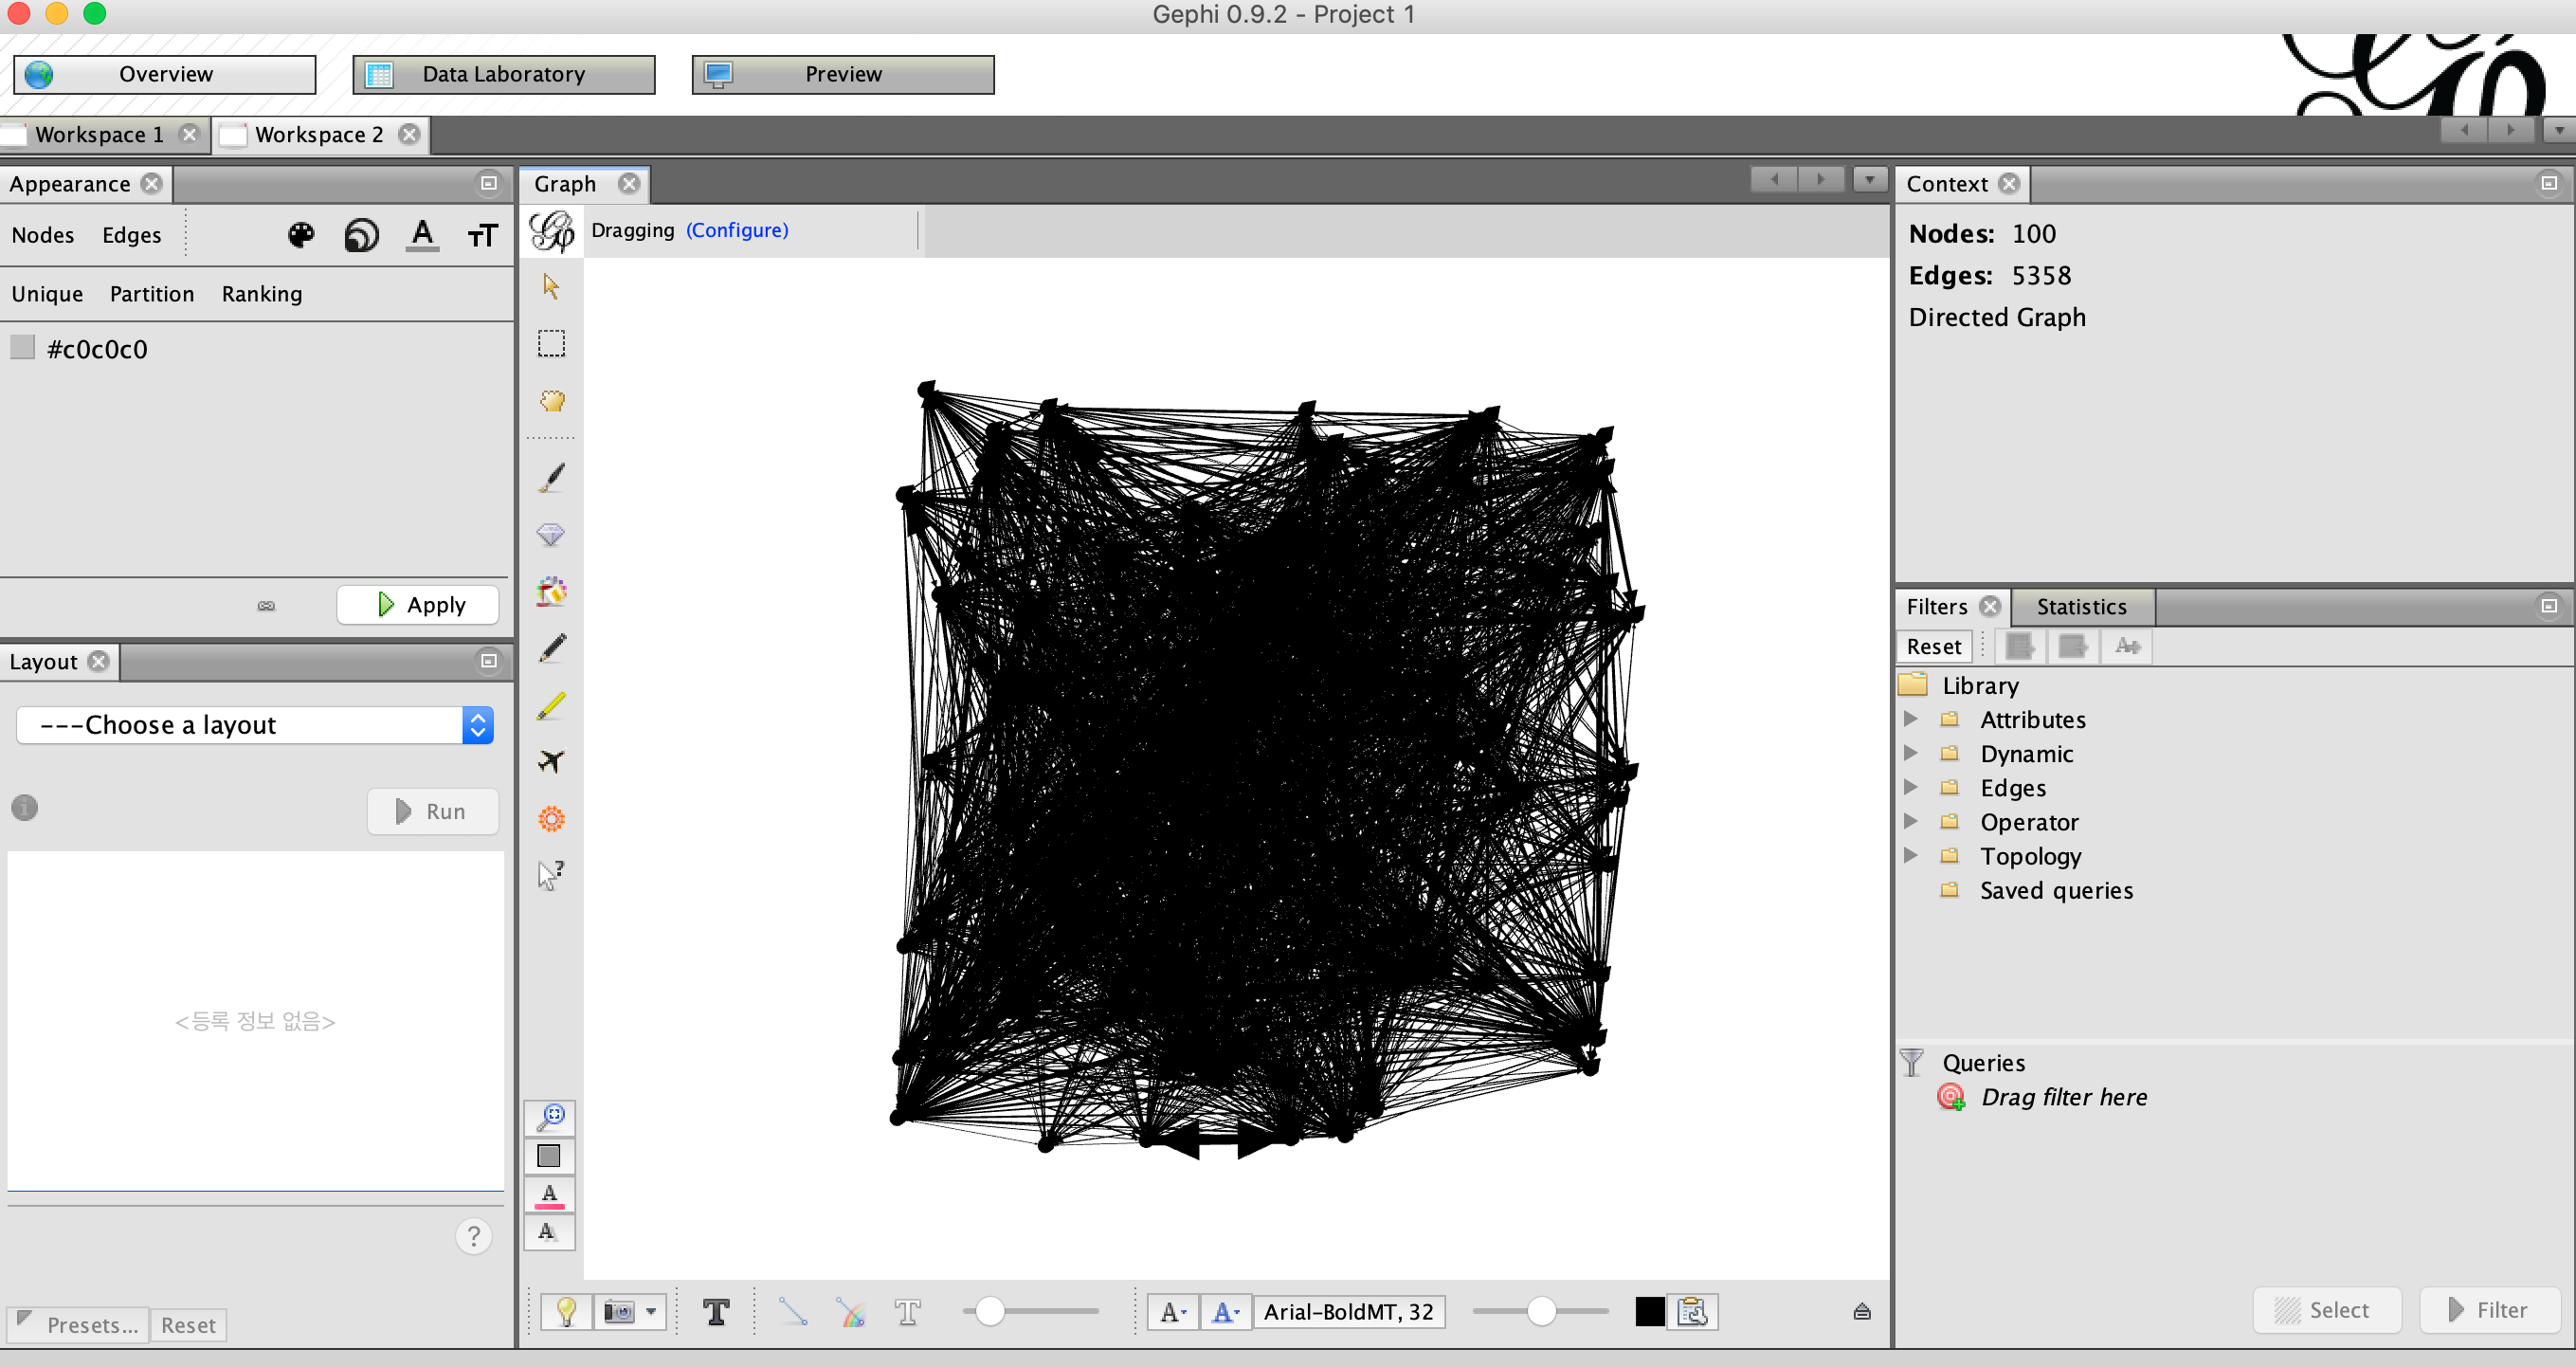This screenshot has width=2576, height=1367.
Task: Click the Shortest Path airplane tool
Action: click(x=551, y=761)
